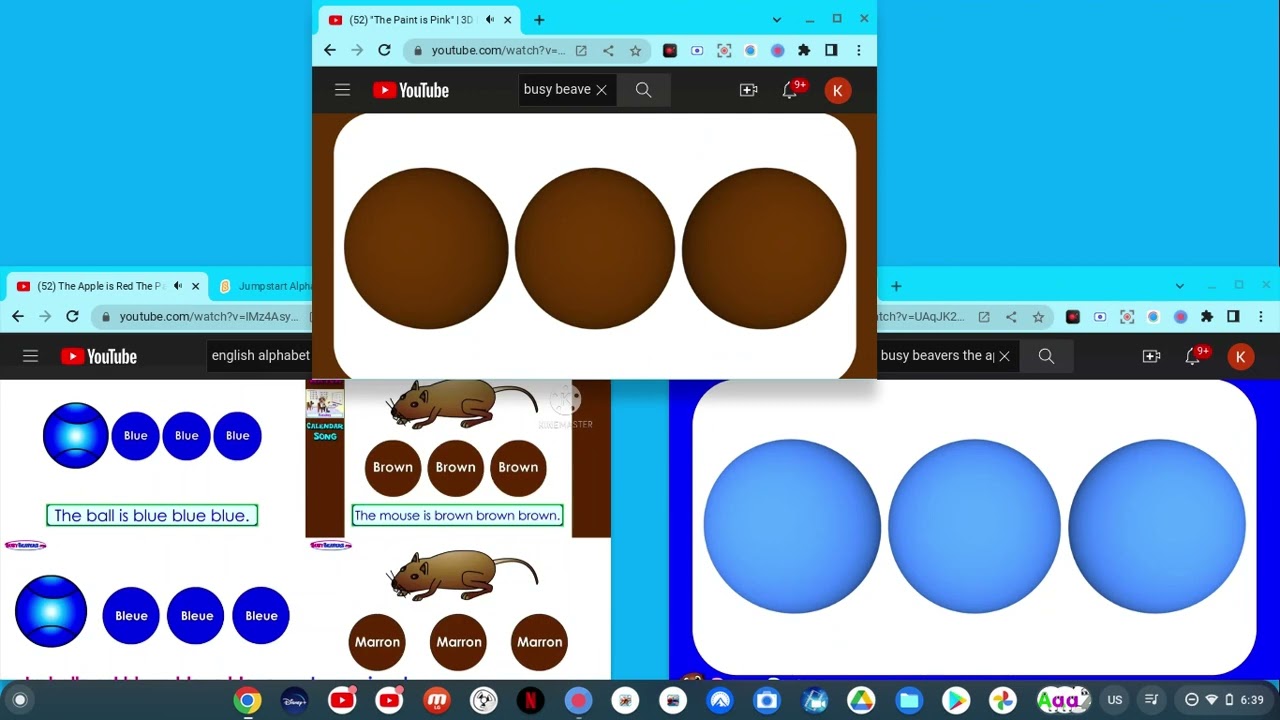Add a new tab in top window
The height and width of the screenshot is (720, 1280).
point(539,20)
